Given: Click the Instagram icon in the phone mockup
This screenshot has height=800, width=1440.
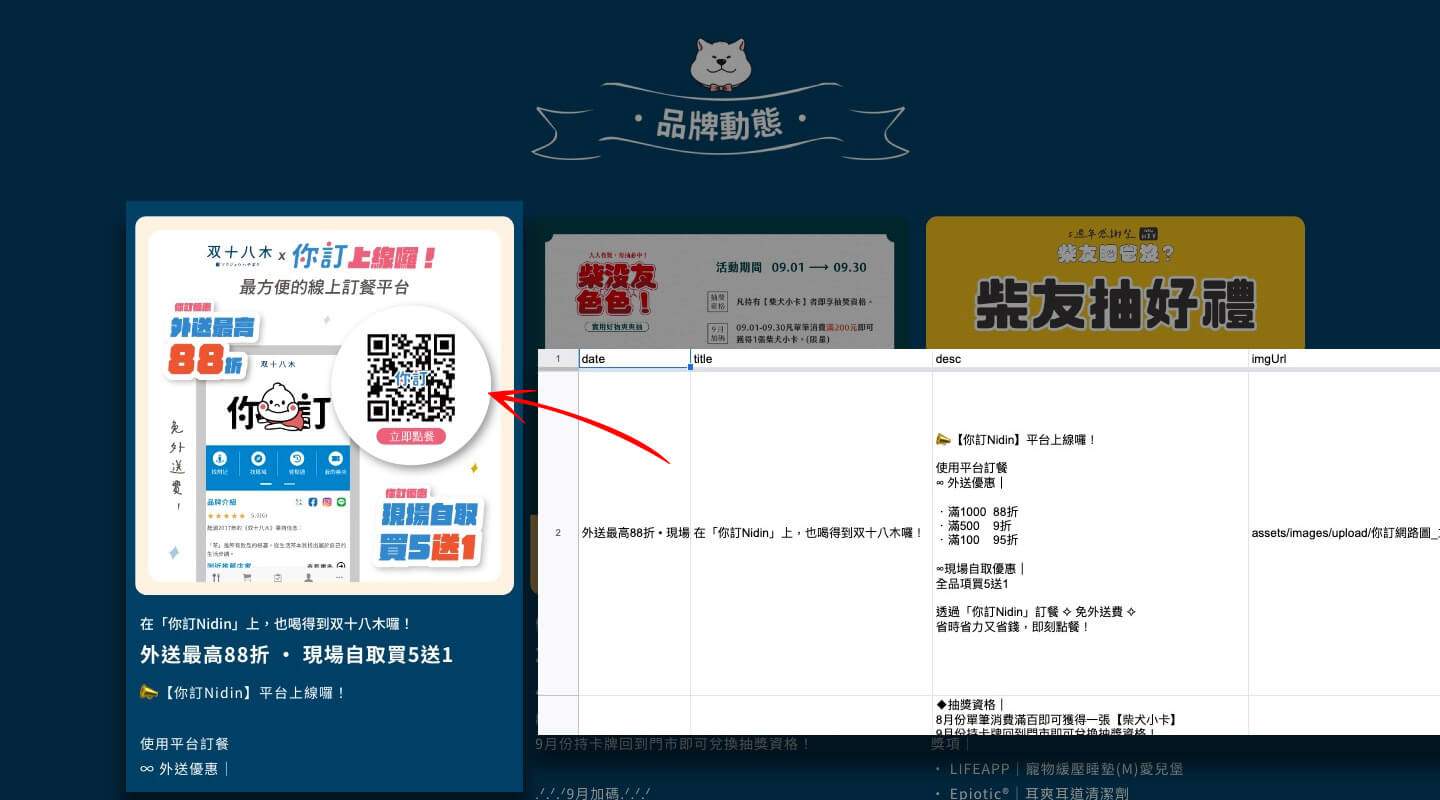Looking at the screenshot, I should pos(326,501).
